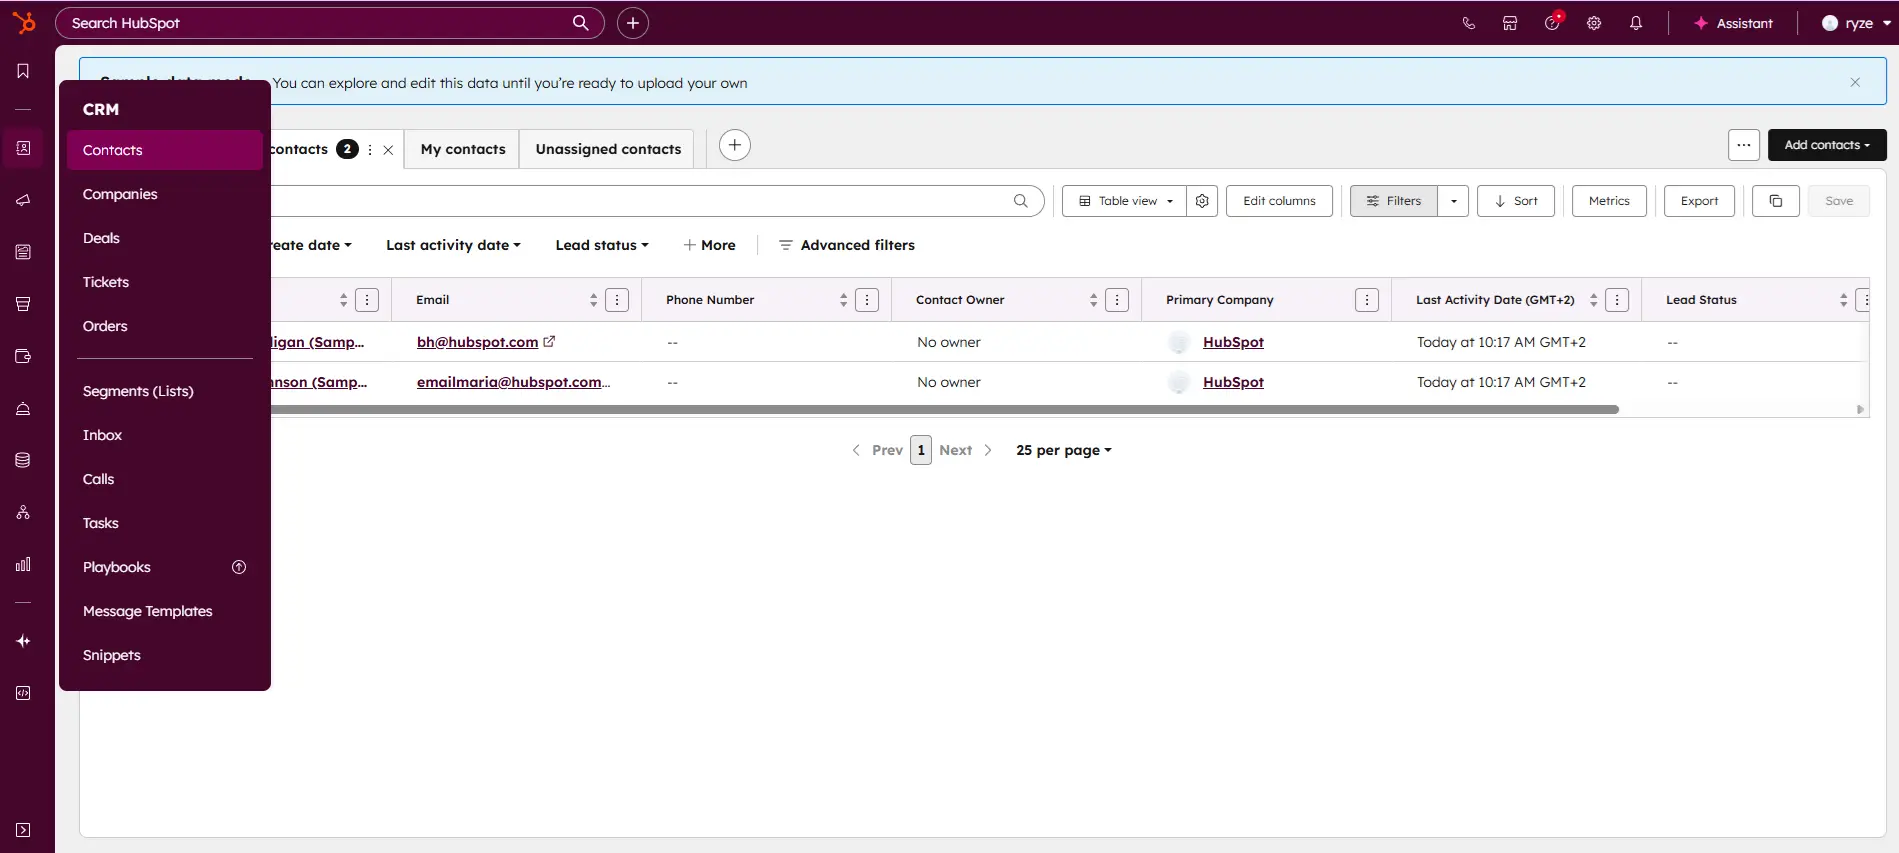Open the Bookmarks sidebar icon
This screenshot has width=1899, height=853.
pos(23,71)
